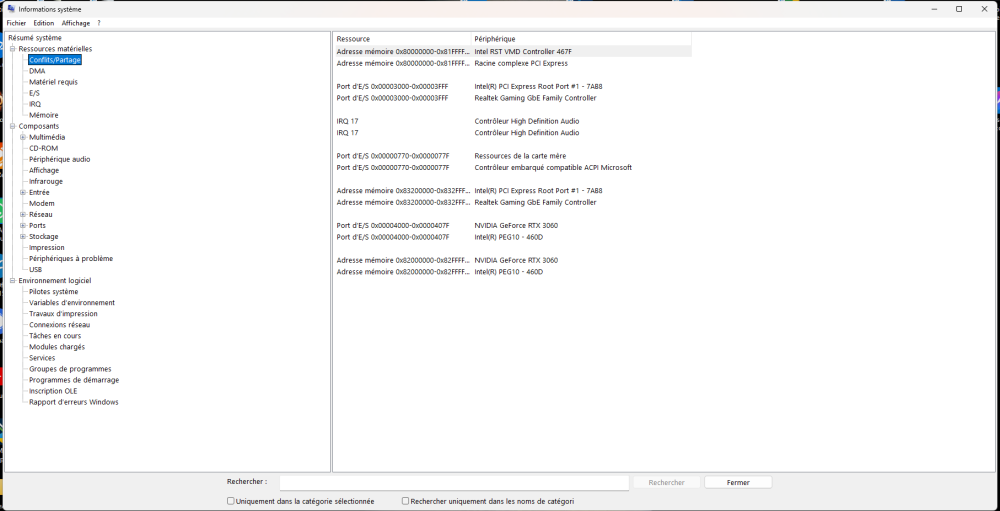Maximize the Informations système window
The width and height of the screenshot is (1000, 511).
[959, 9]
